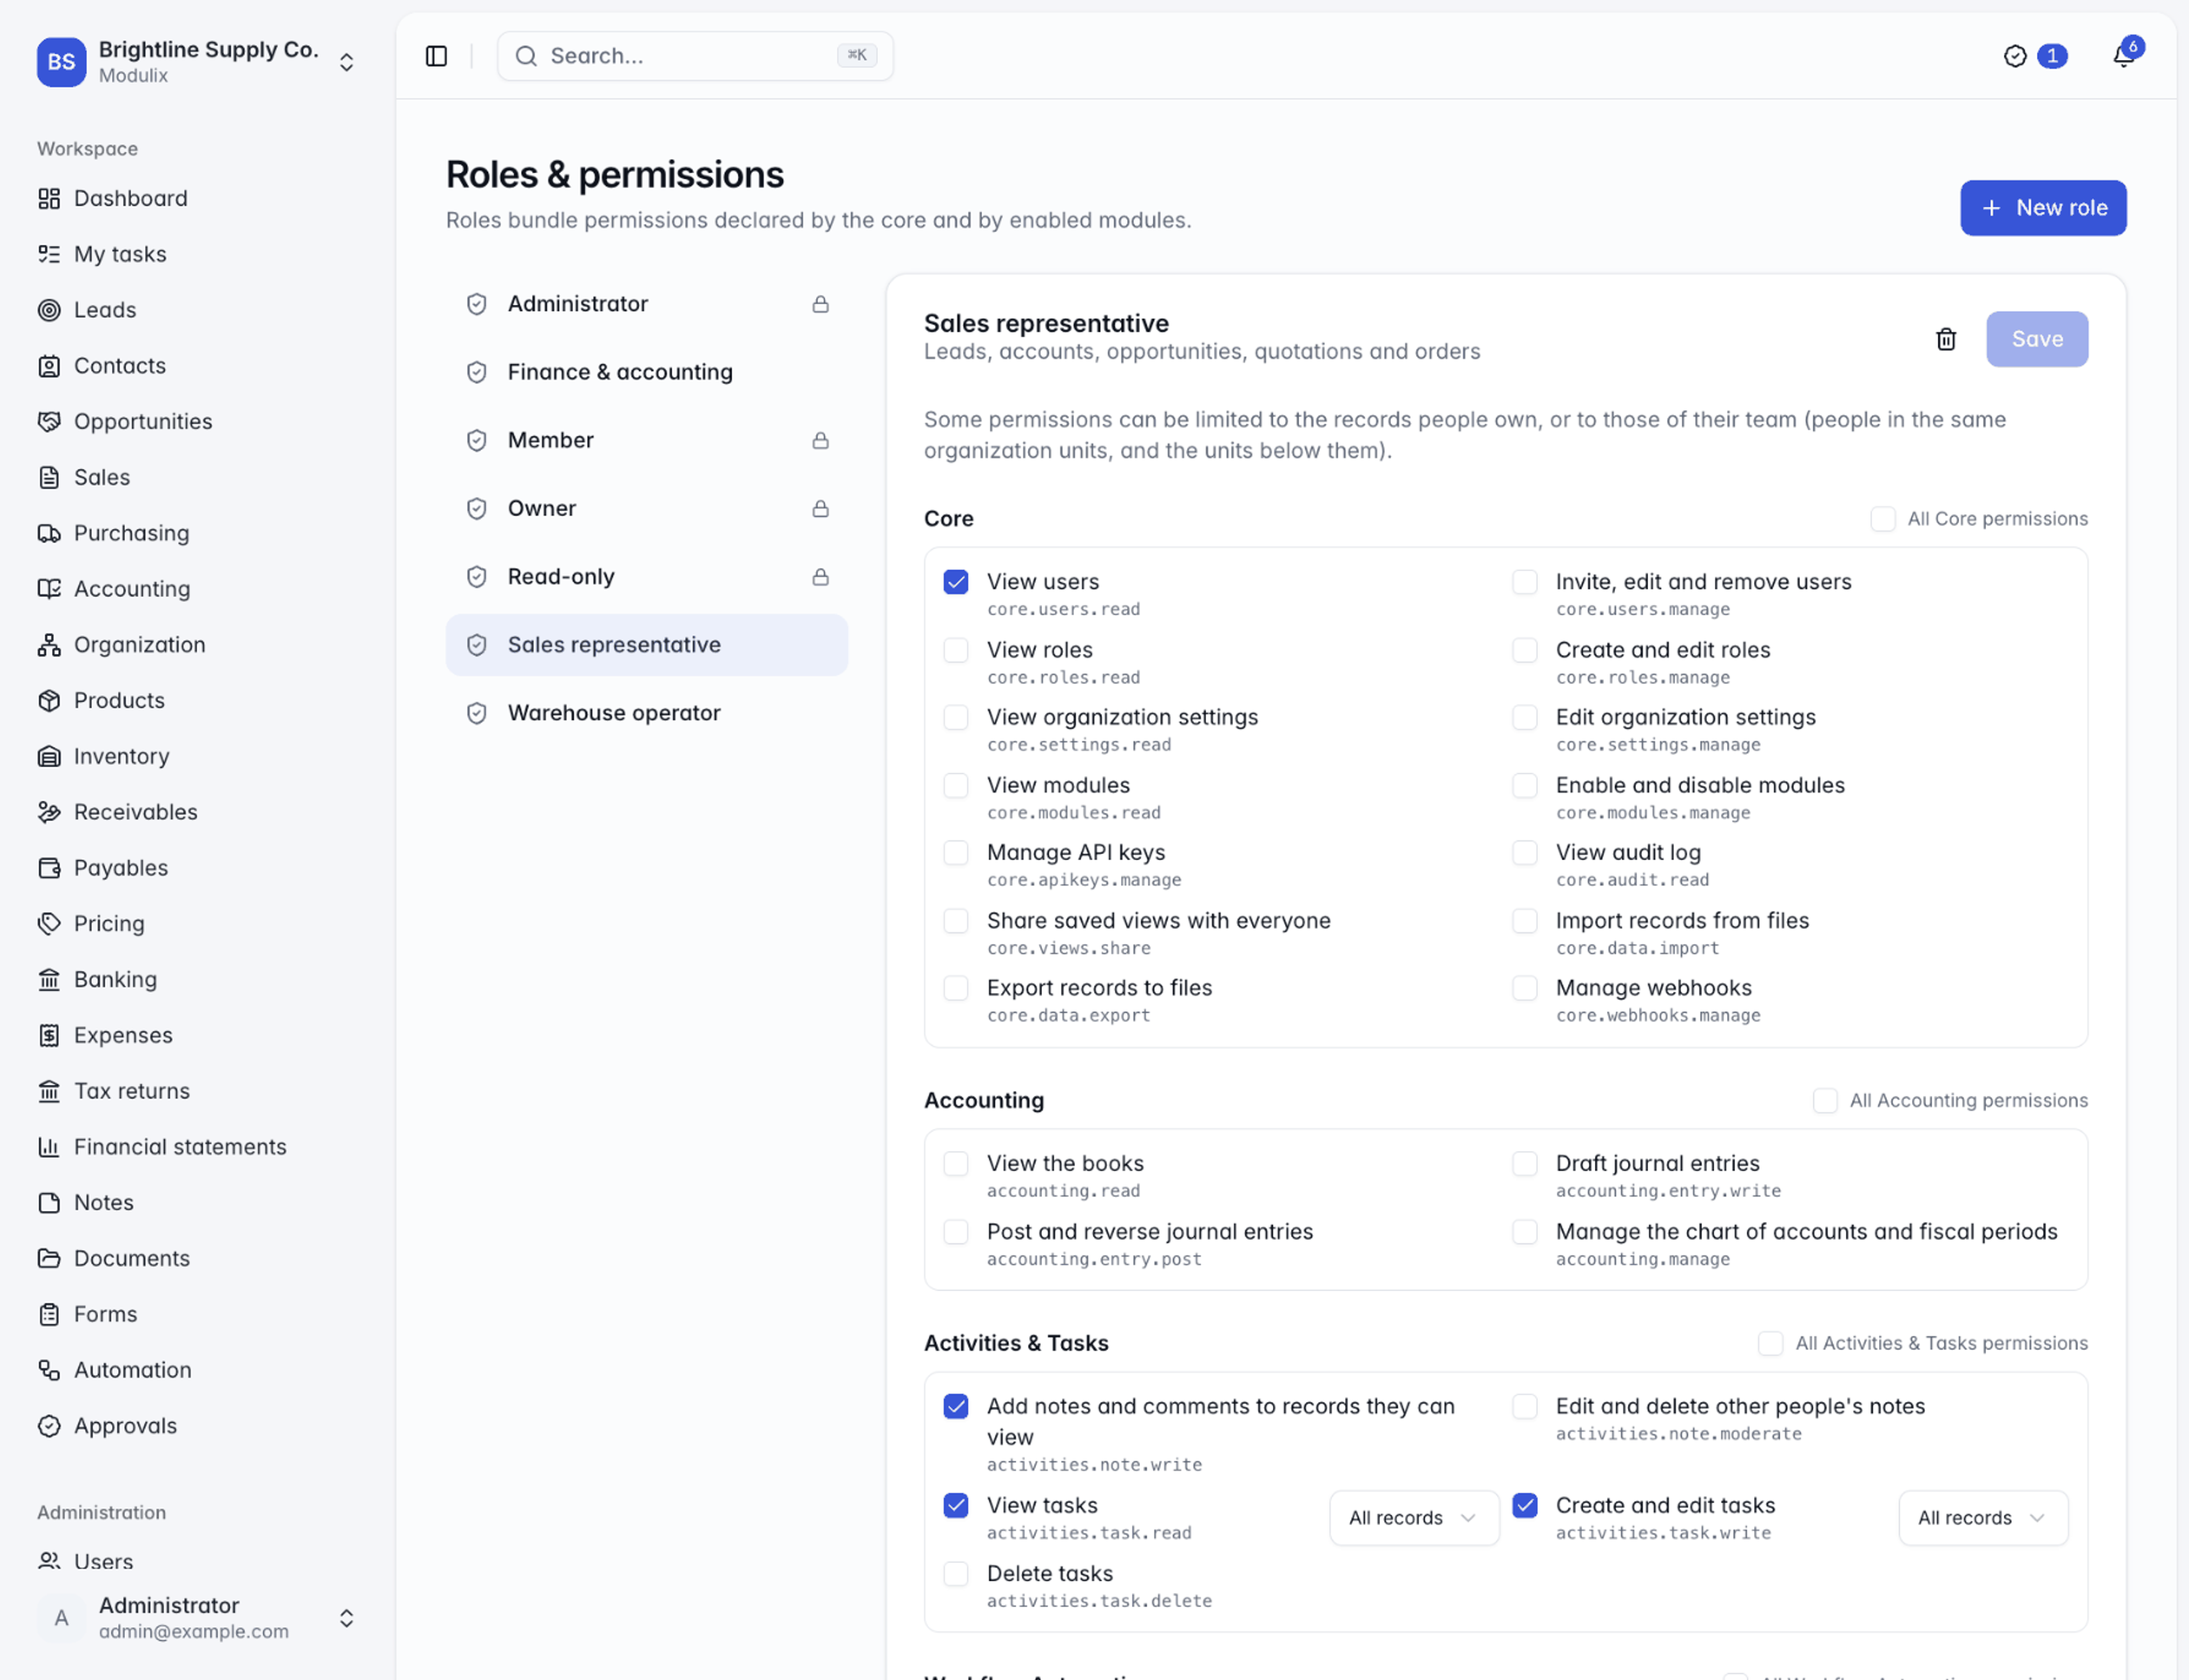Viewport: 2189px width, 1680px height.
Task: Check All Core permissions
Action: 1883,519
